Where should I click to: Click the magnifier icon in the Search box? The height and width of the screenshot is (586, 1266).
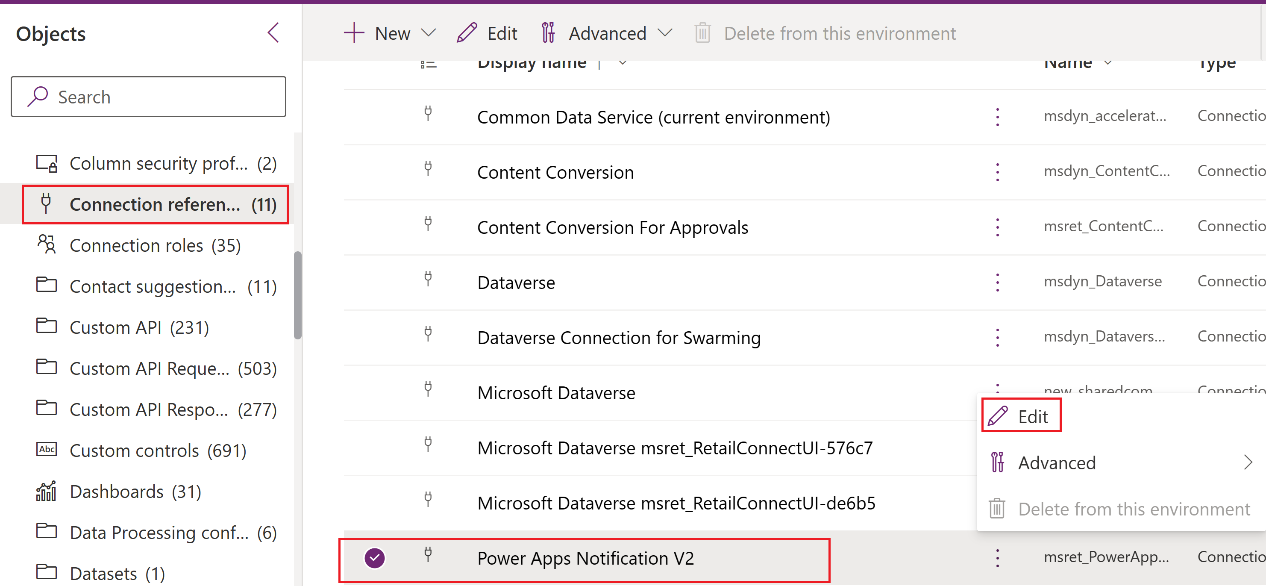(38, 97)
